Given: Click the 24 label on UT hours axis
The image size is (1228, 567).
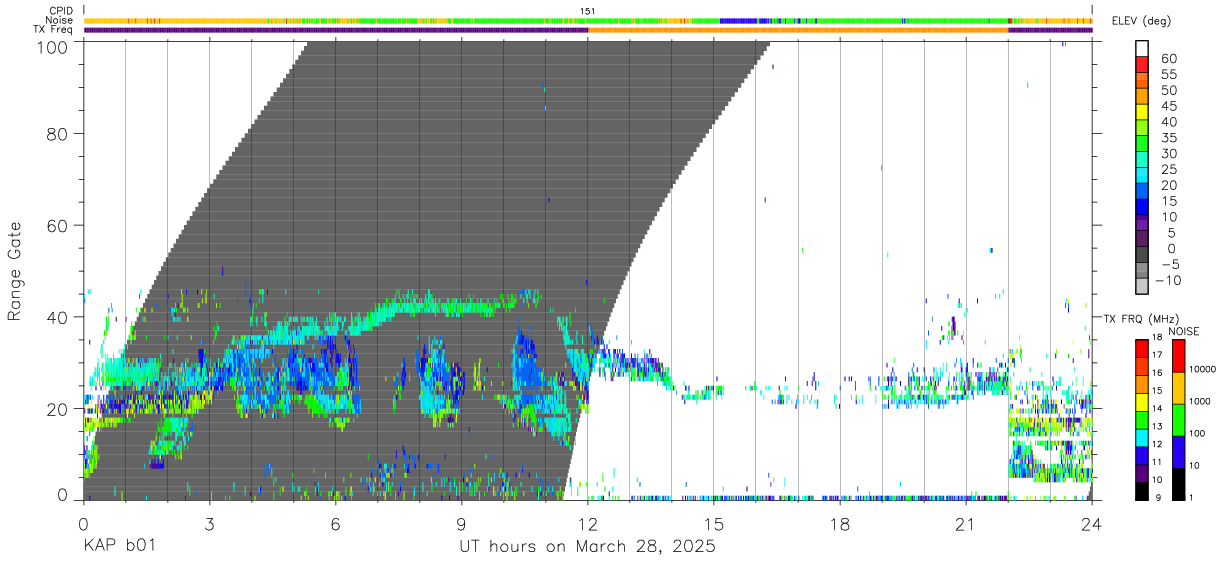Looking at the screenshot, I should pyautogui.click(x=1092, y=523).
